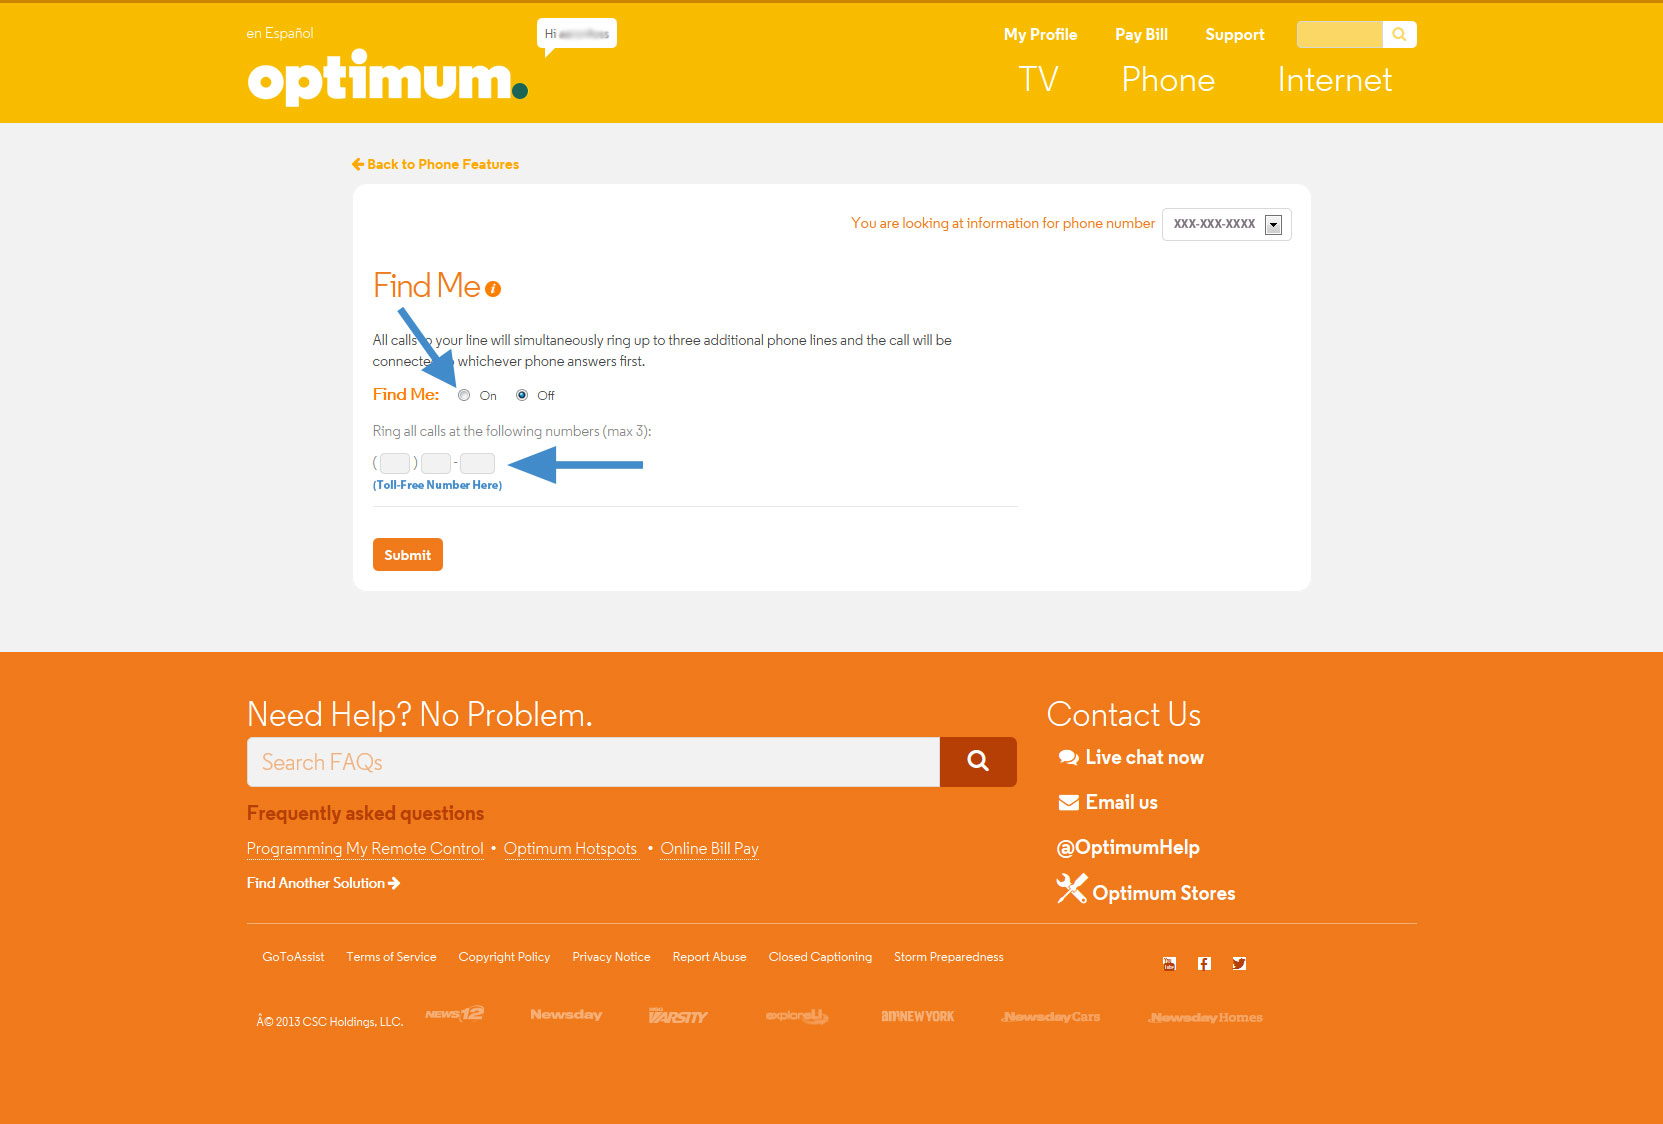Open Report Abuse link

(x=709, y=957)
